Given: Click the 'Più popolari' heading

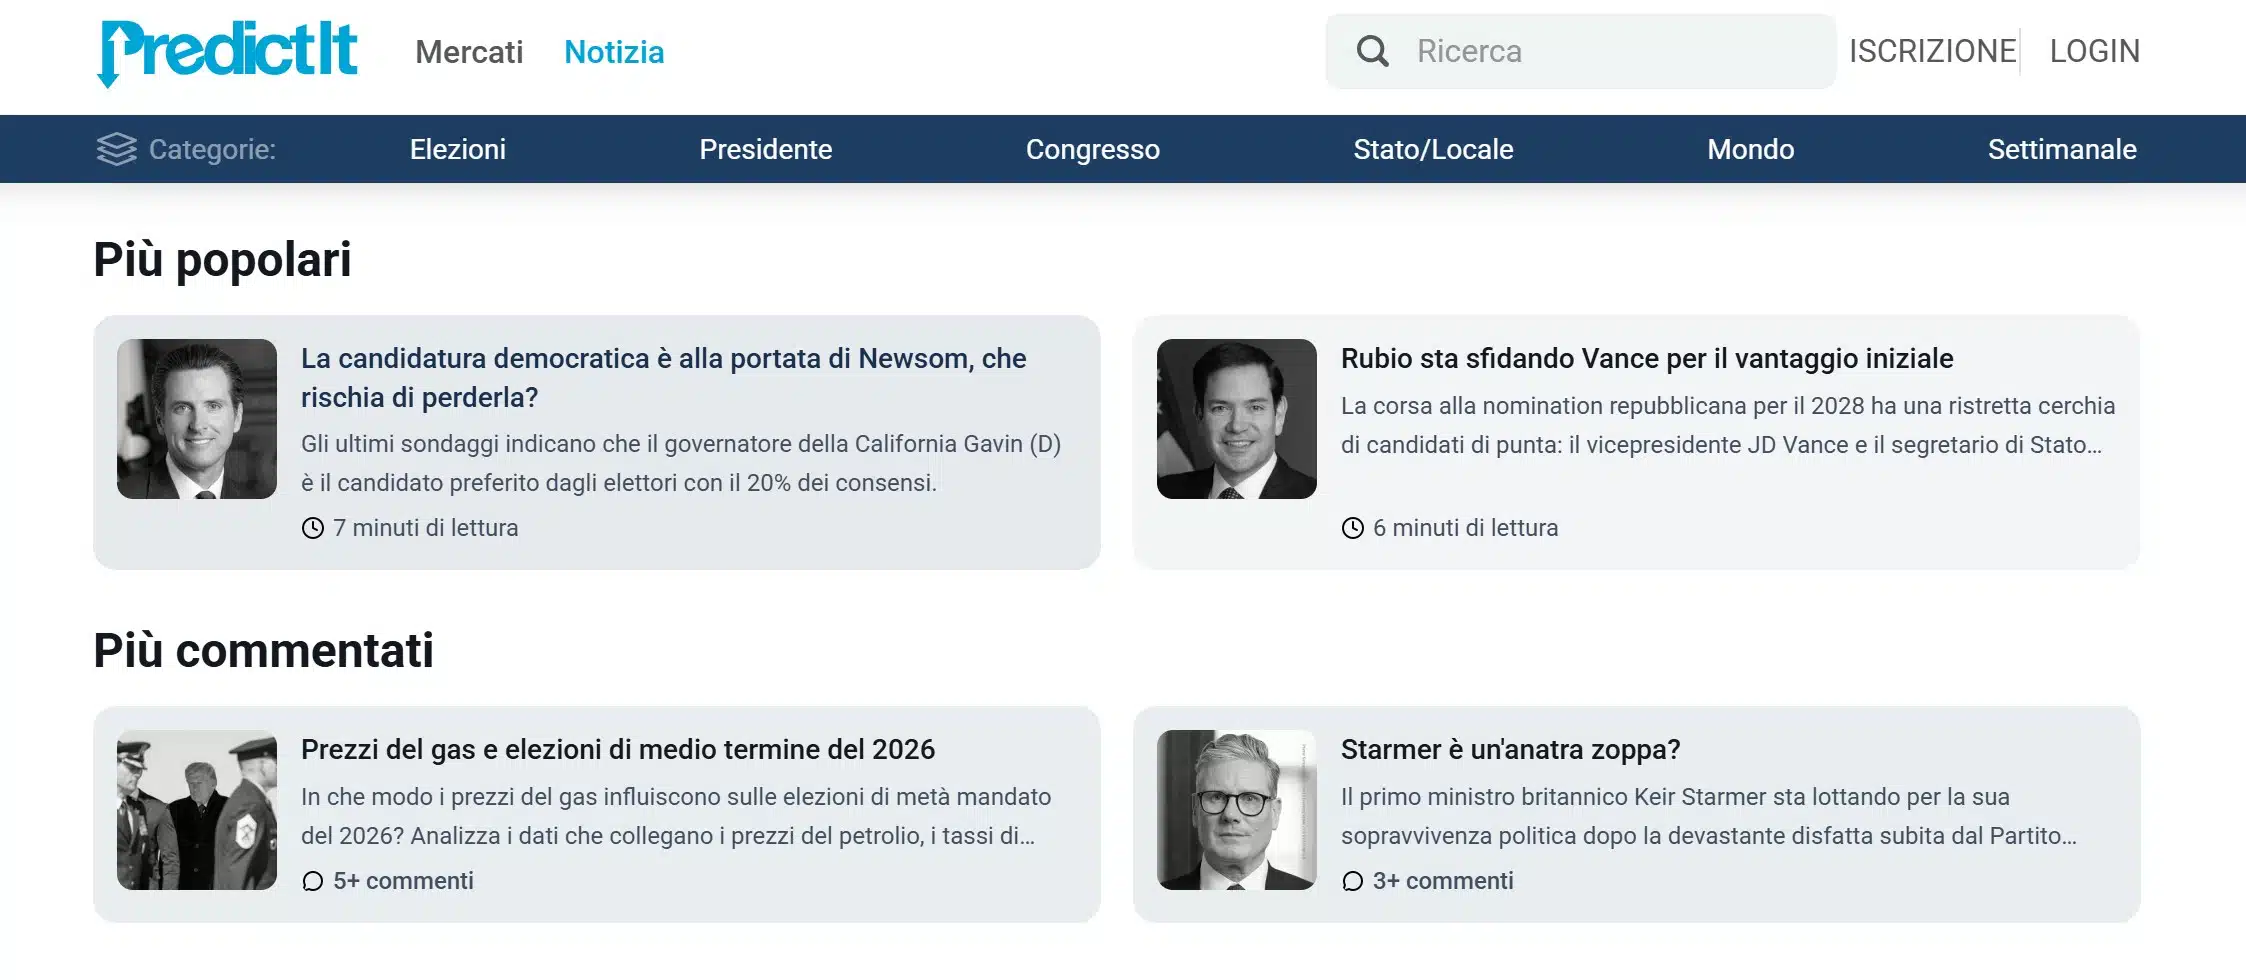Looking at the screenshot, I should [223, 260].
